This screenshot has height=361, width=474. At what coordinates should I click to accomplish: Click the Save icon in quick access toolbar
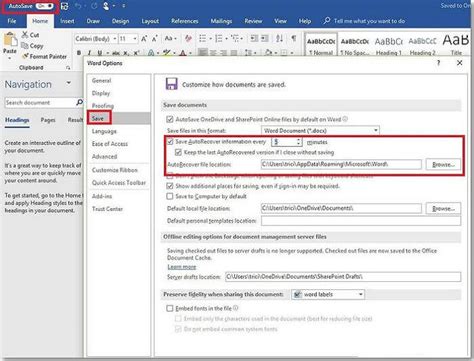[65, 6]
